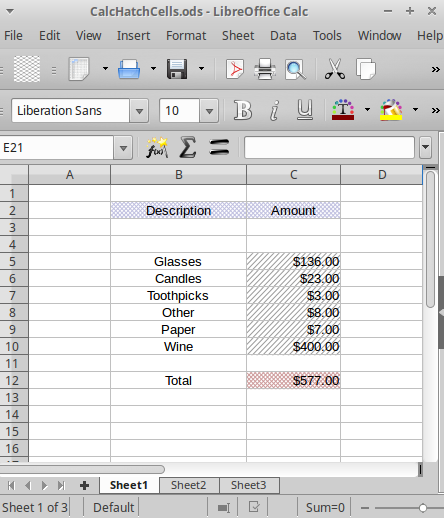Open the Function Wizard icon
The image size is (444, 518).
[x=157, y=147]
